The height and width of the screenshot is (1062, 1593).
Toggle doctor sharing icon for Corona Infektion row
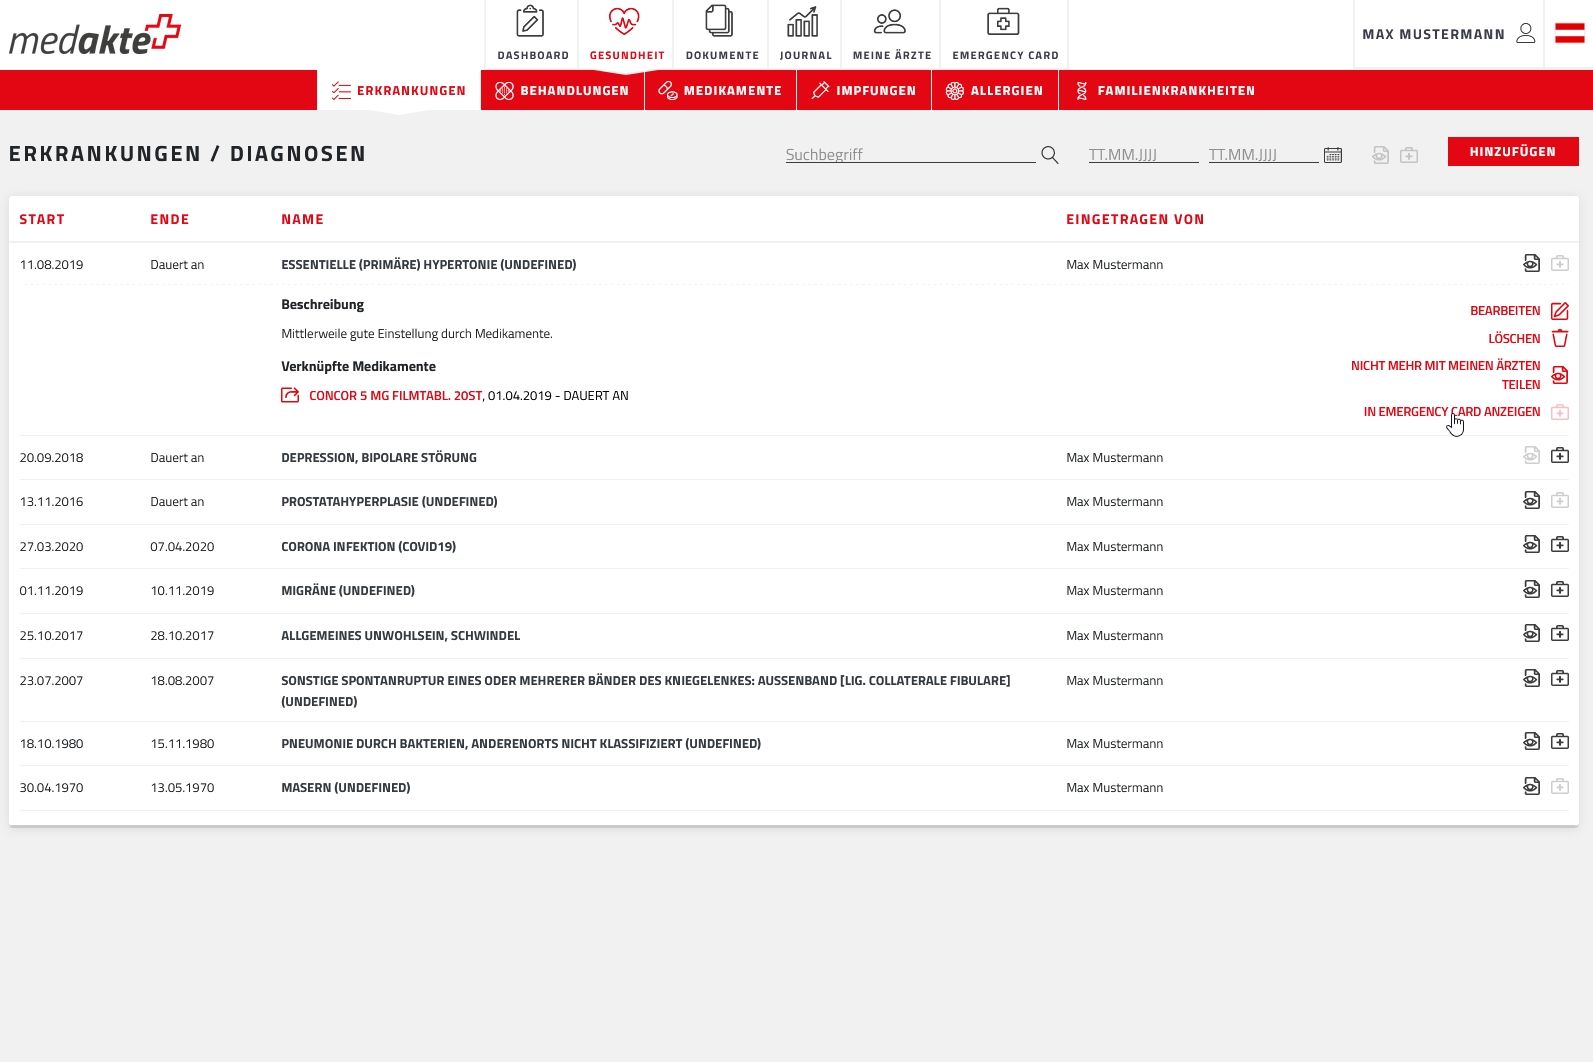click(x=1531, y=545)
